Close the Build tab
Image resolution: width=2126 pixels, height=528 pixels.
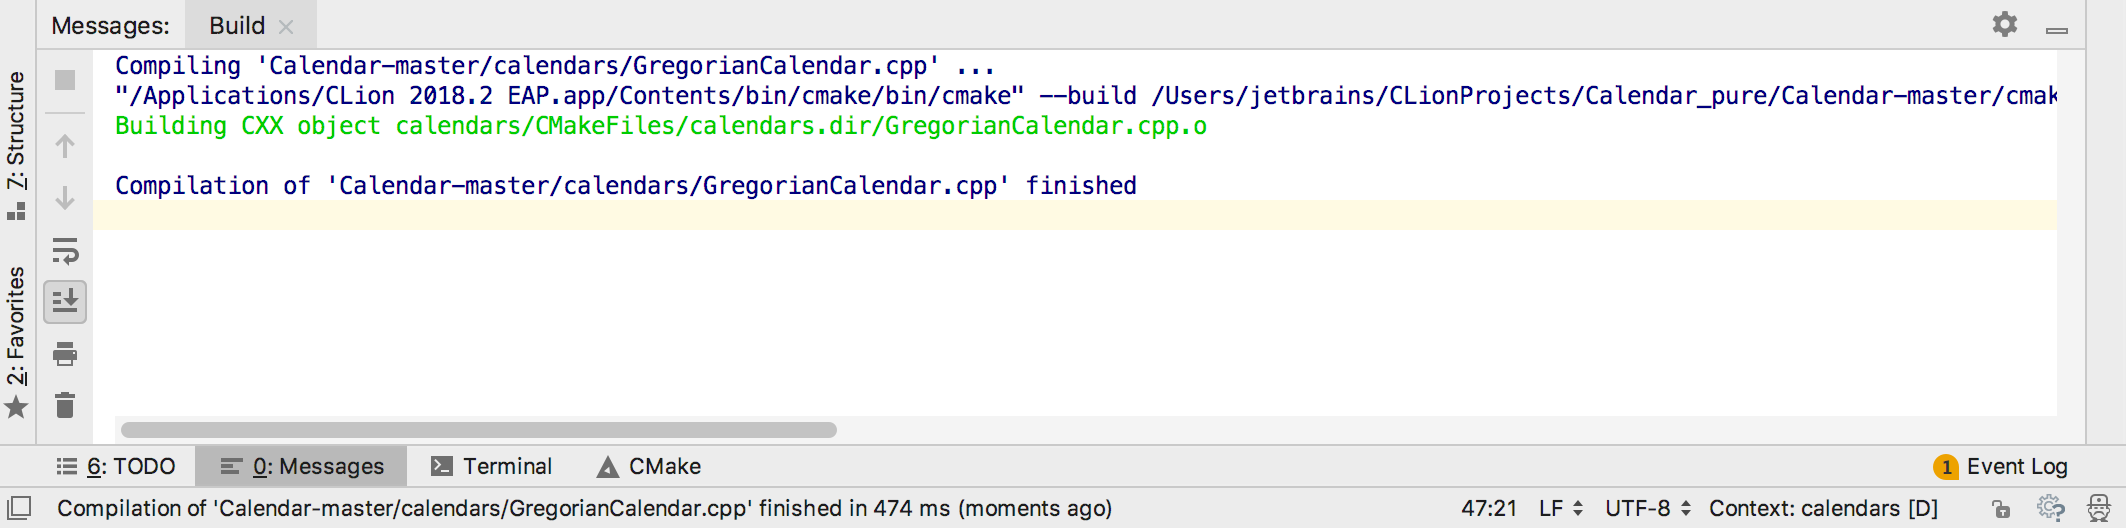tap(286, 27)
